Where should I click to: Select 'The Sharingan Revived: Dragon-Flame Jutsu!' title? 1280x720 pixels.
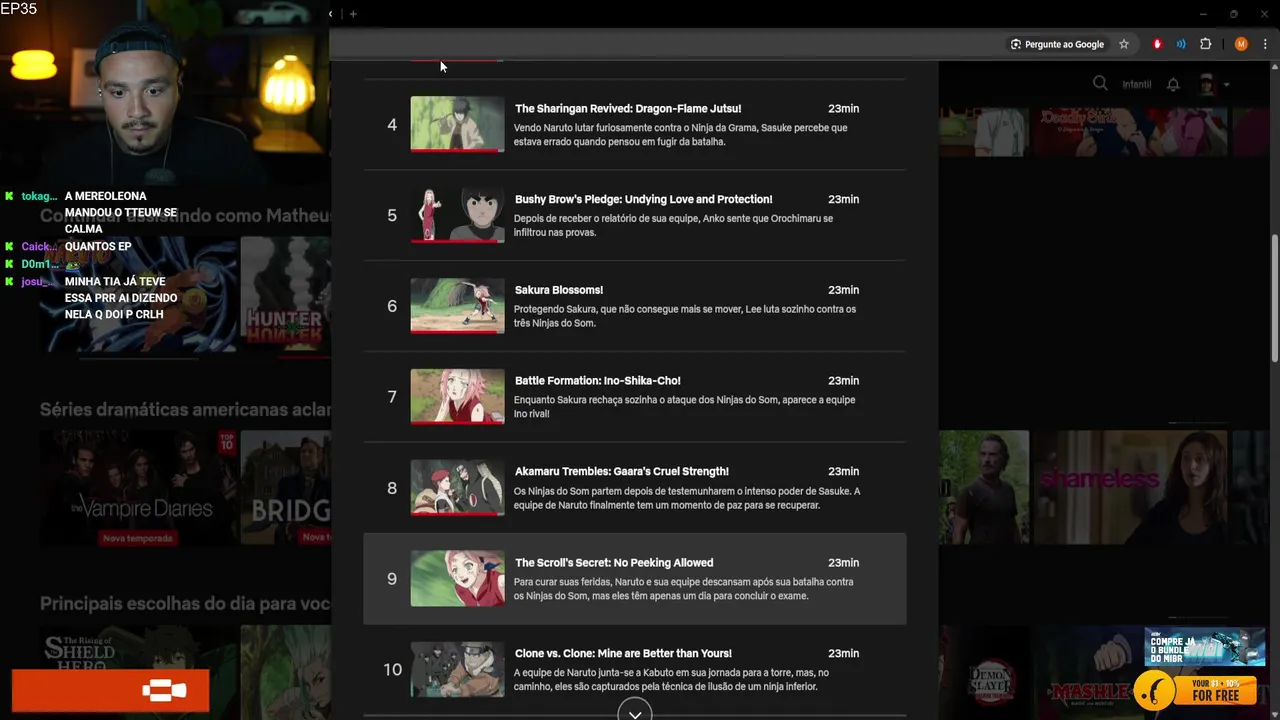628,108
